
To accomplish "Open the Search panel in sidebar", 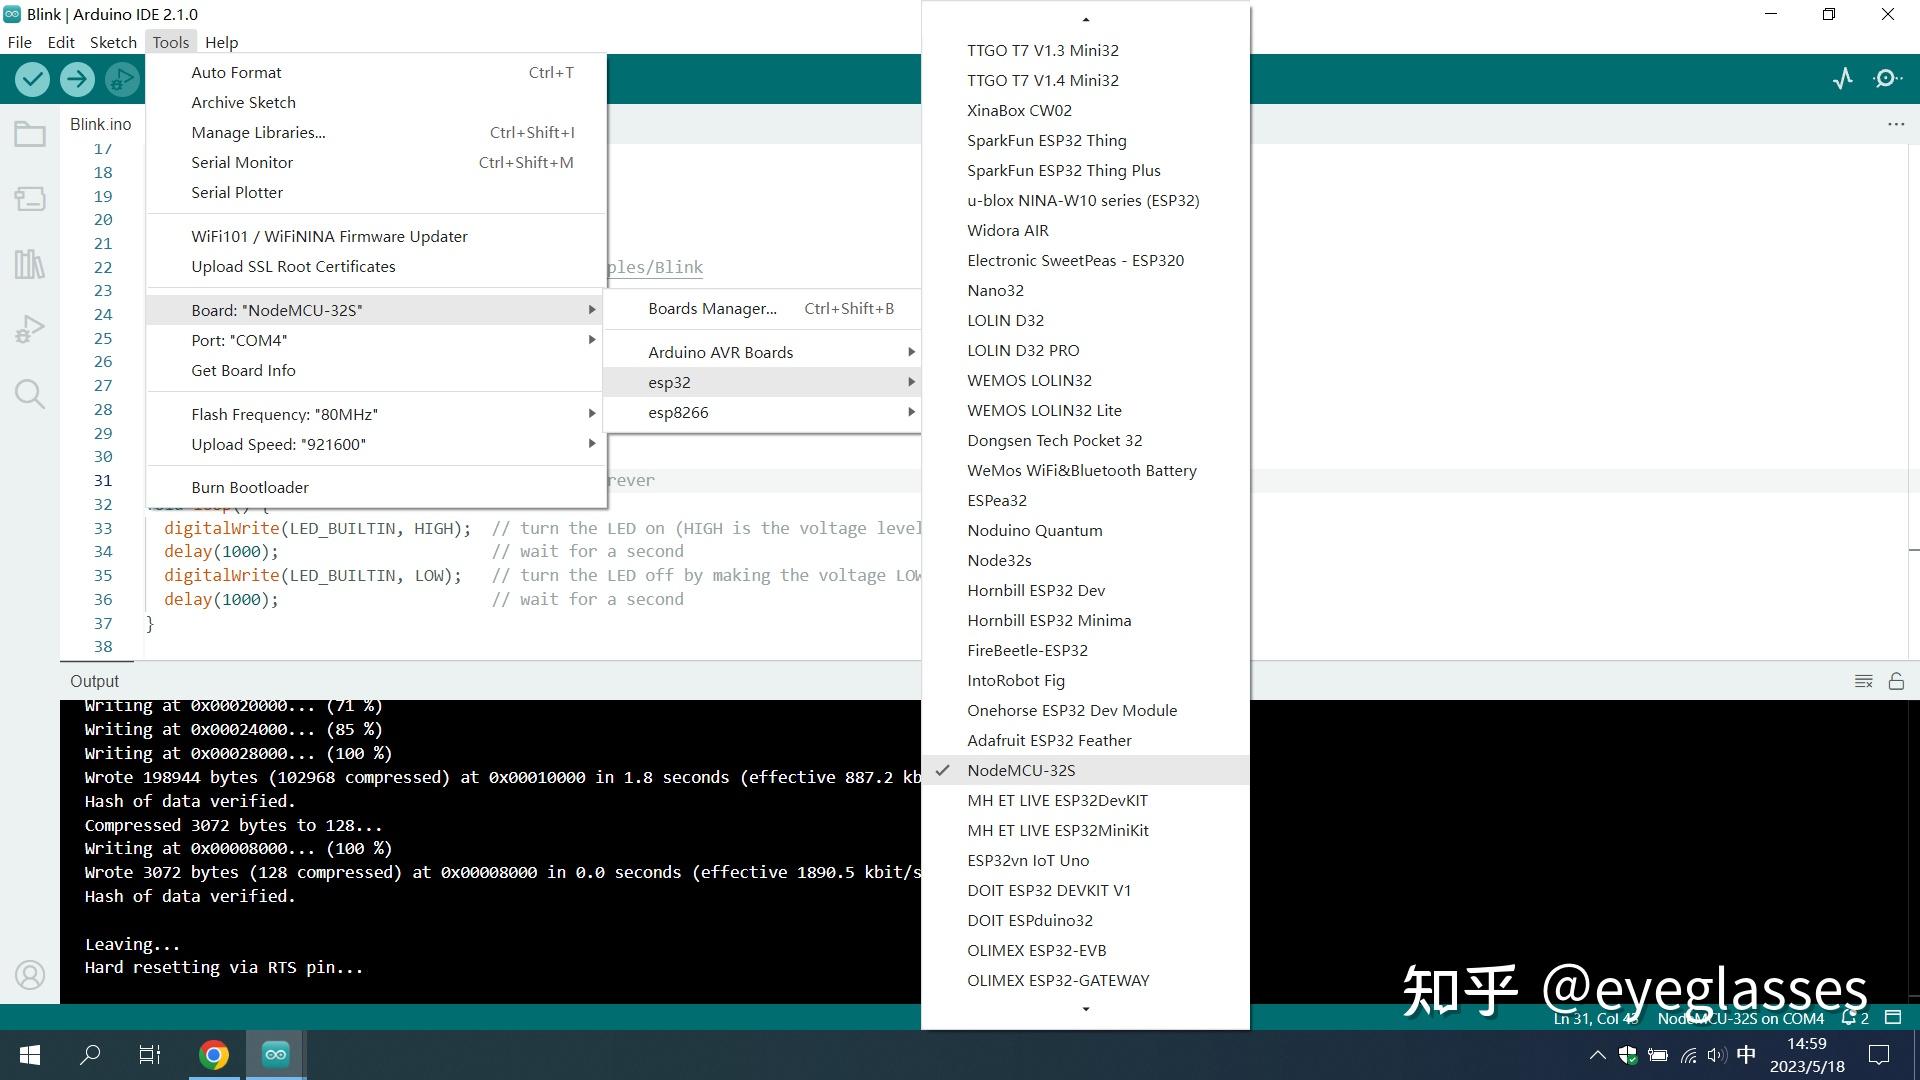I will coord(30,393).
